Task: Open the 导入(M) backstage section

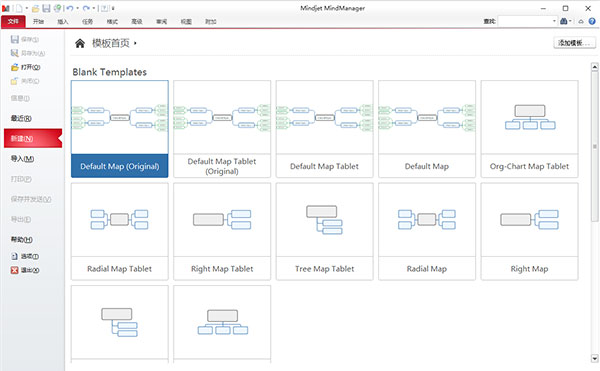Action: point(22,159)
